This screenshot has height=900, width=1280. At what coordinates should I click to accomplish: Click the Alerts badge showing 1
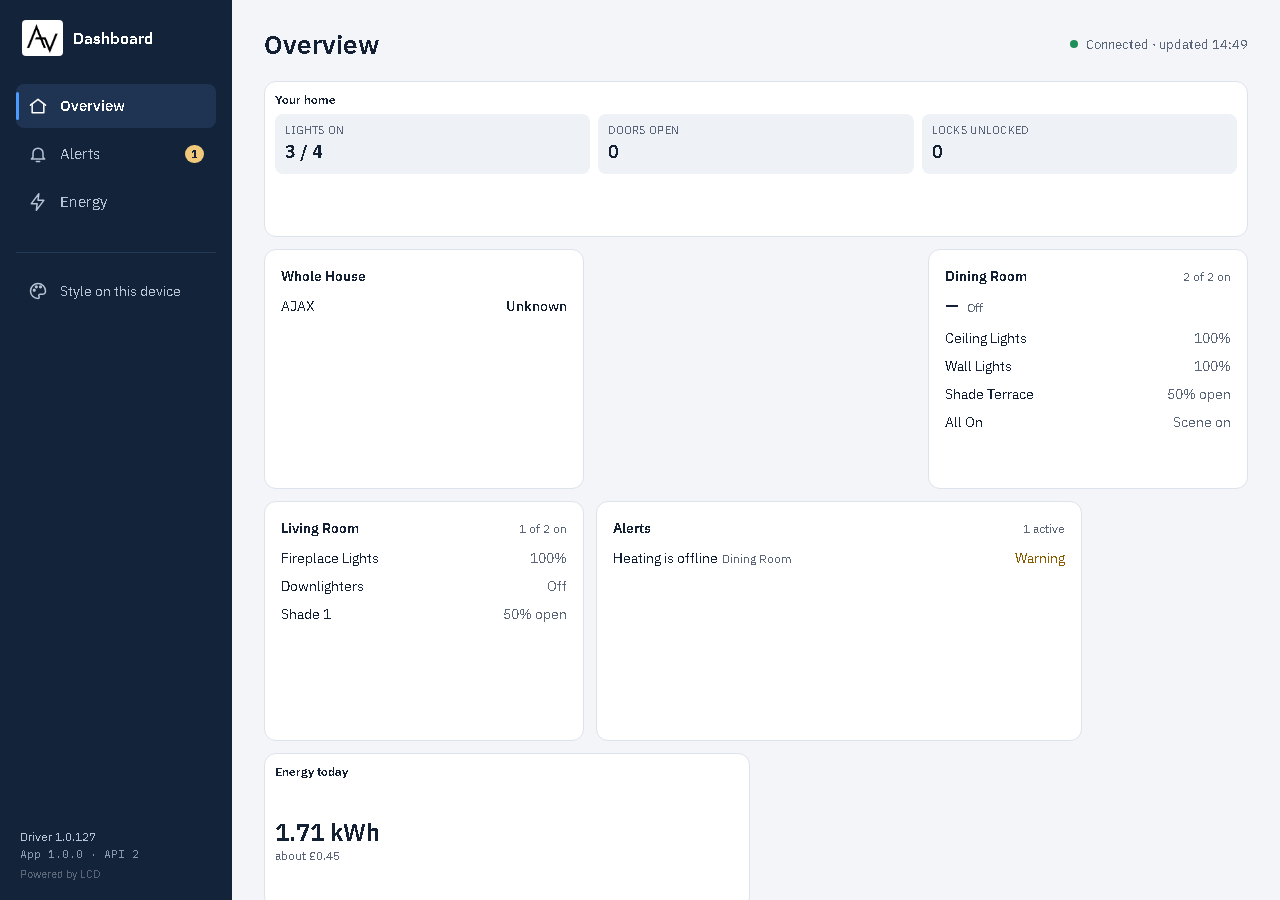tap(194, 154)
